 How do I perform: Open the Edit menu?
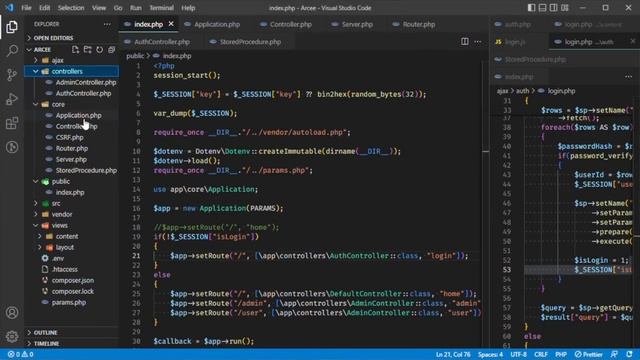coord(44,8)
